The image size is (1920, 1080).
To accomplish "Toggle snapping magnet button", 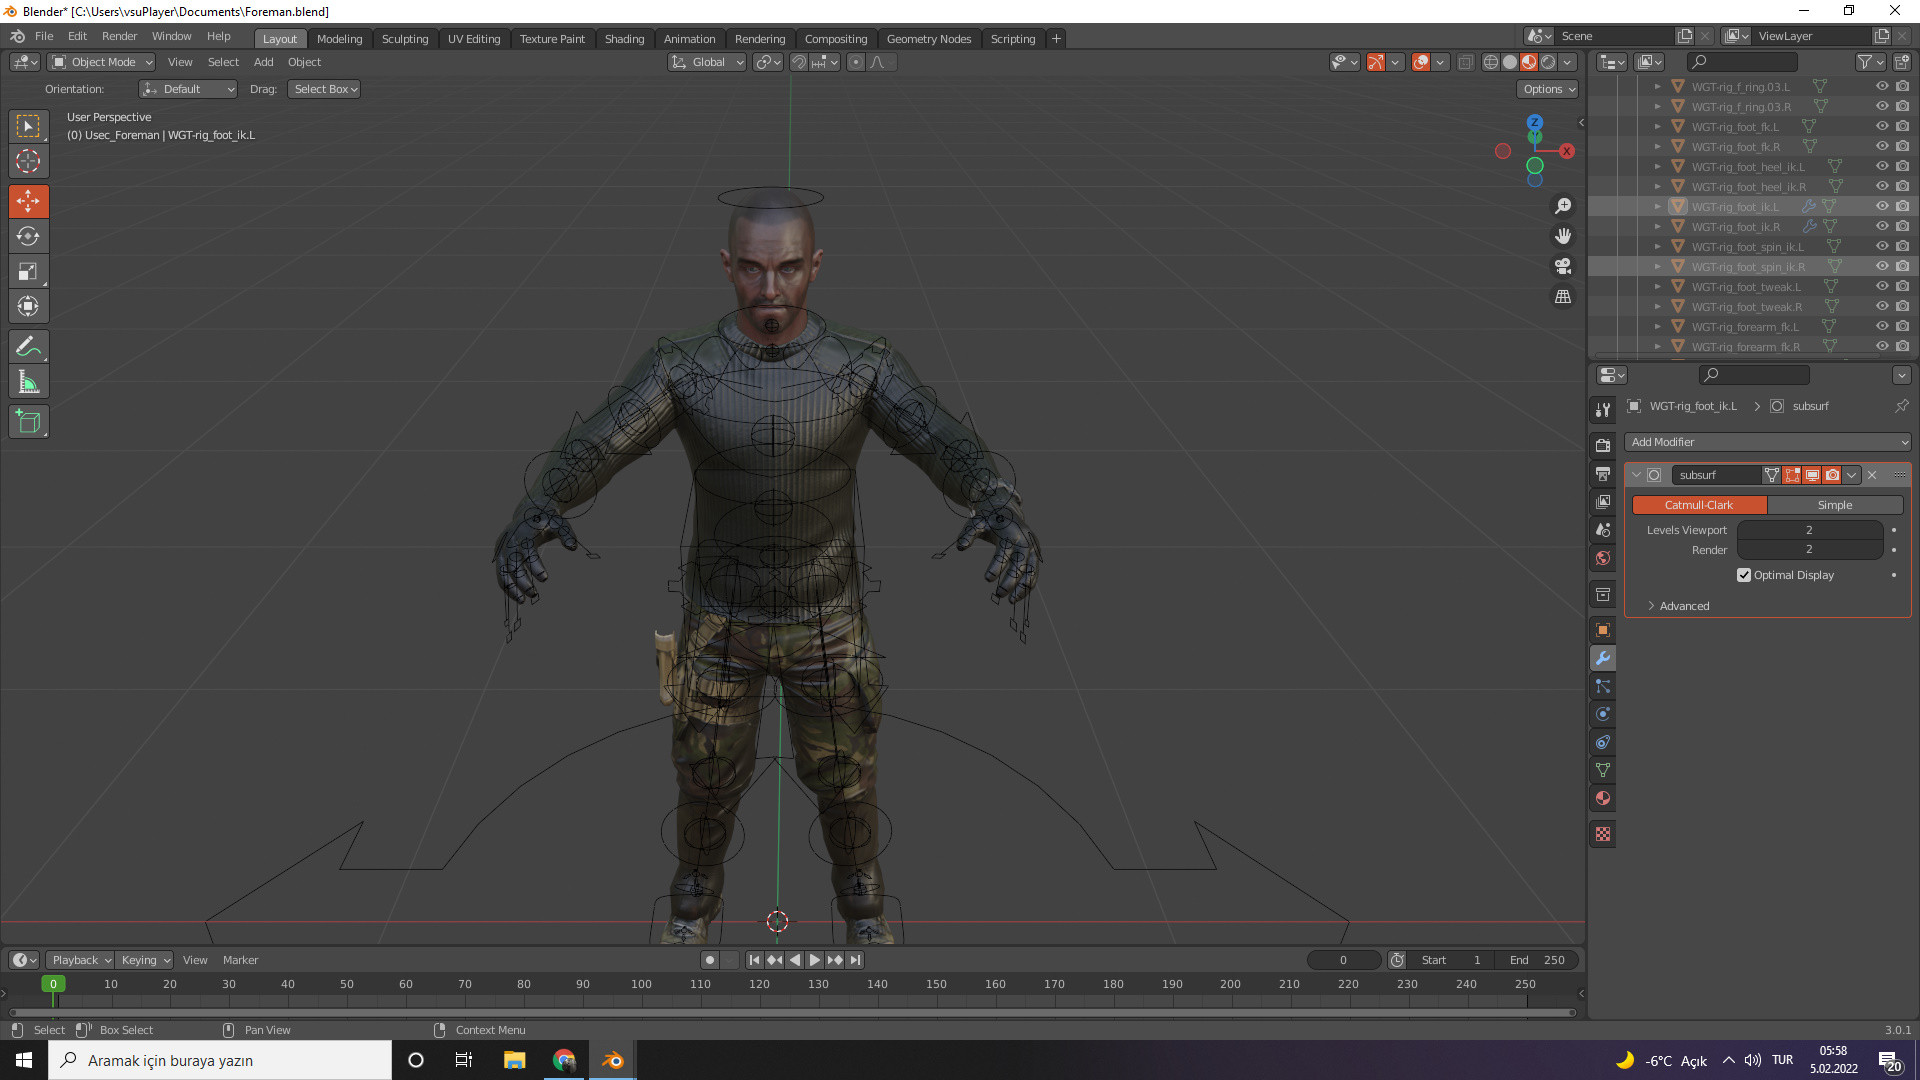I will tap(798, 62).
